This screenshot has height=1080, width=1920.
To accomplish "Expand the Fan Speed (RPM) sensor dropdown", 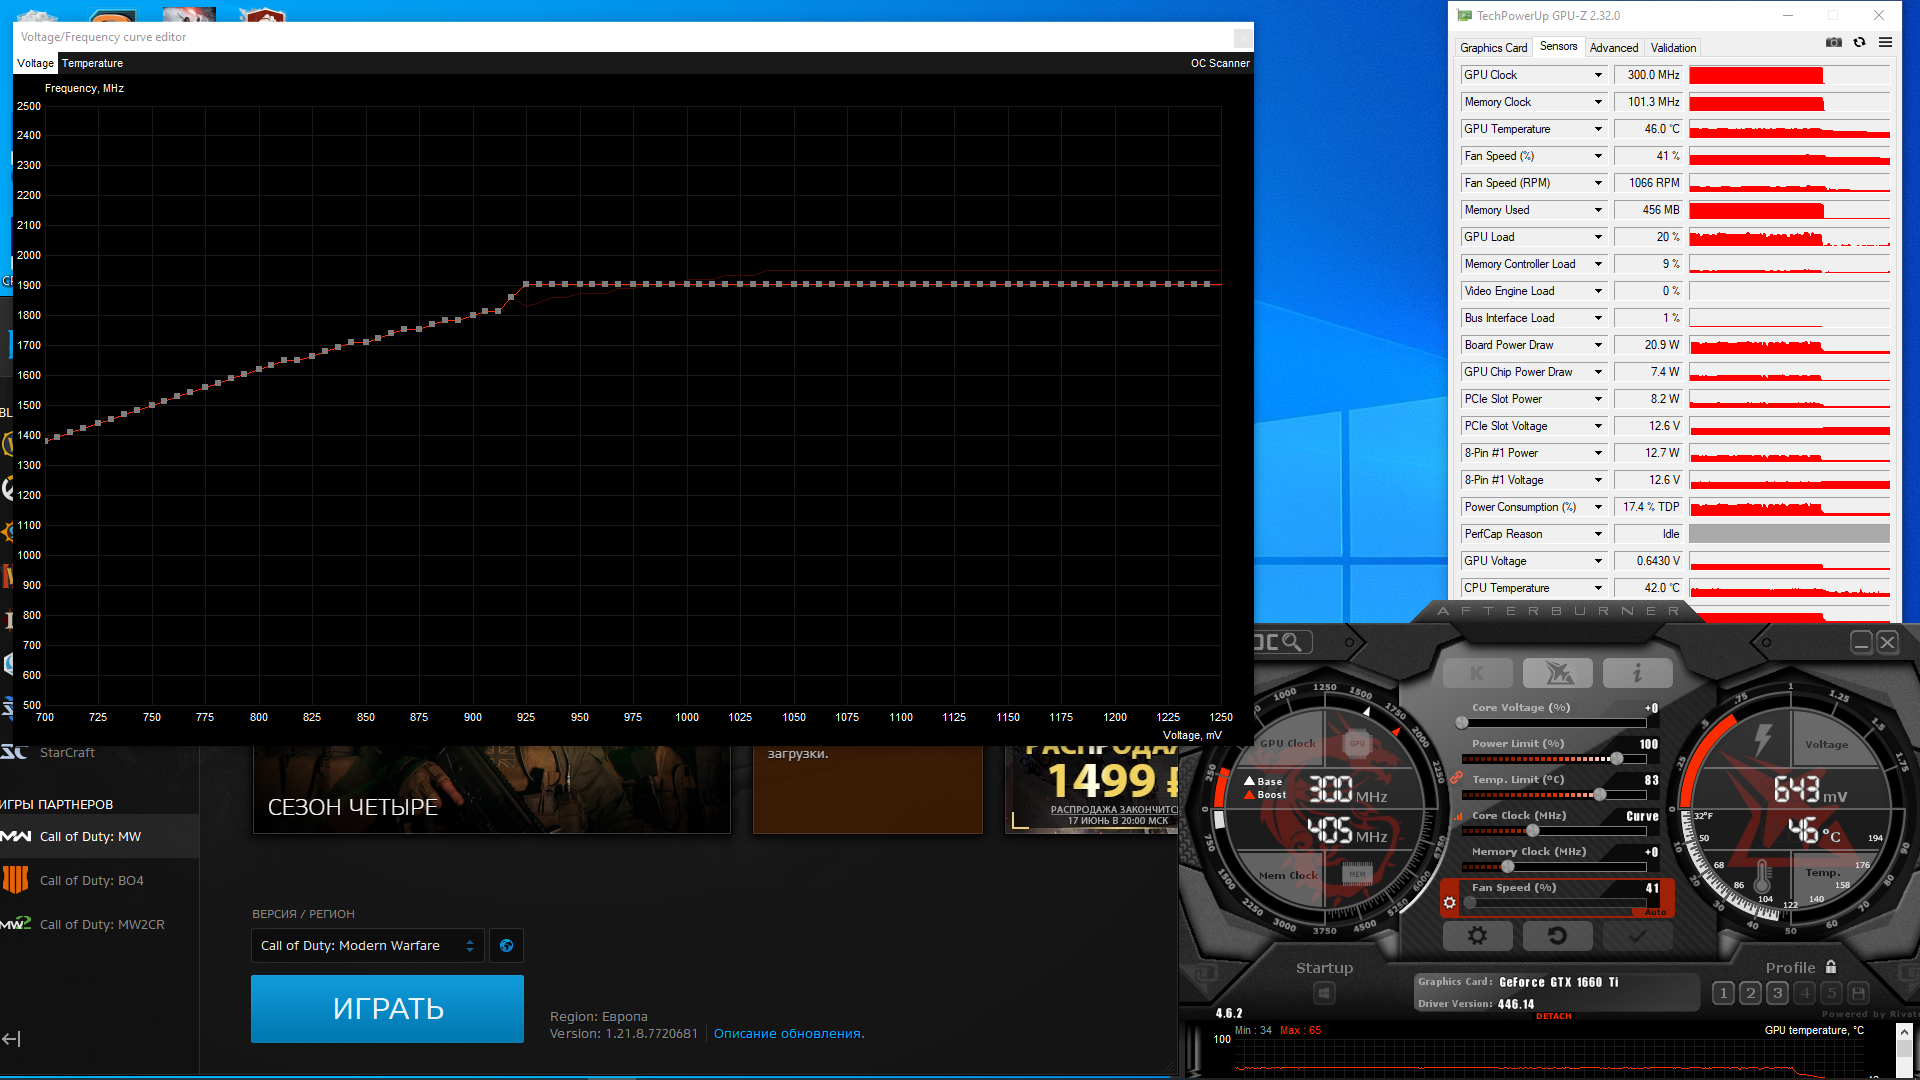I will point(1598,183).
